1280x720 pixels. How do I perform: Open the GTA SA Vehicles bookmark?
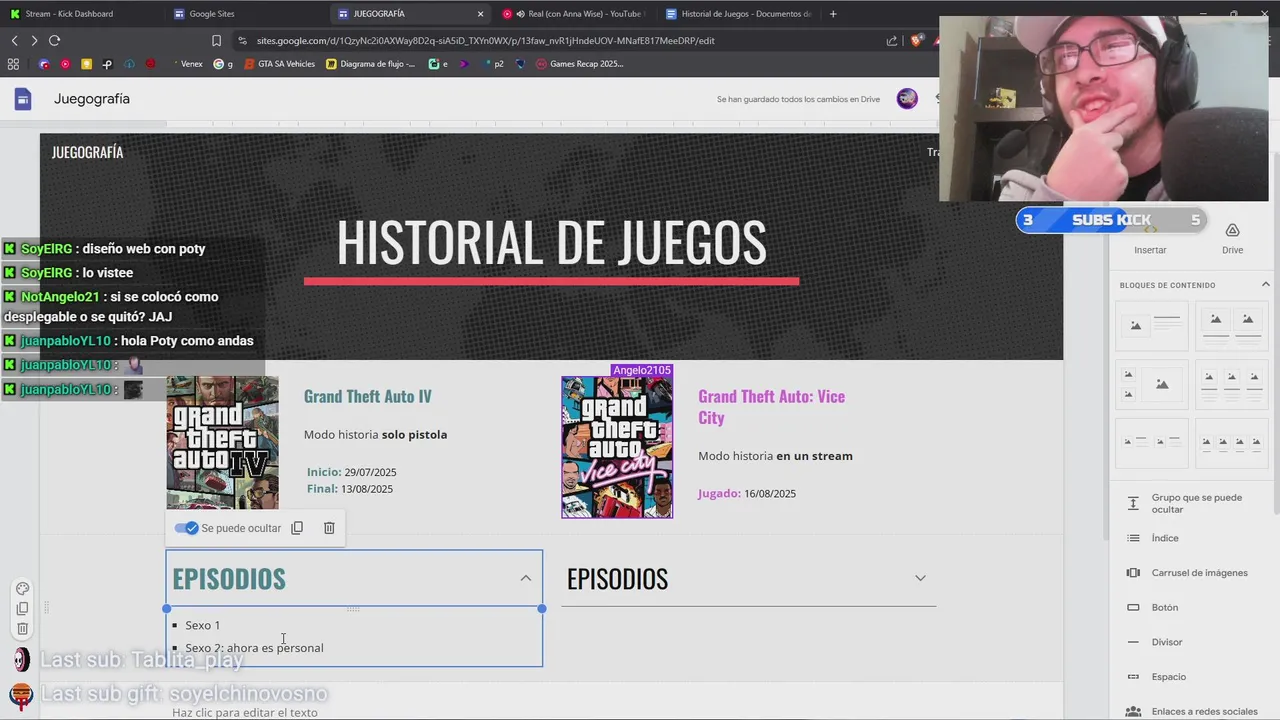coord(279,64)
